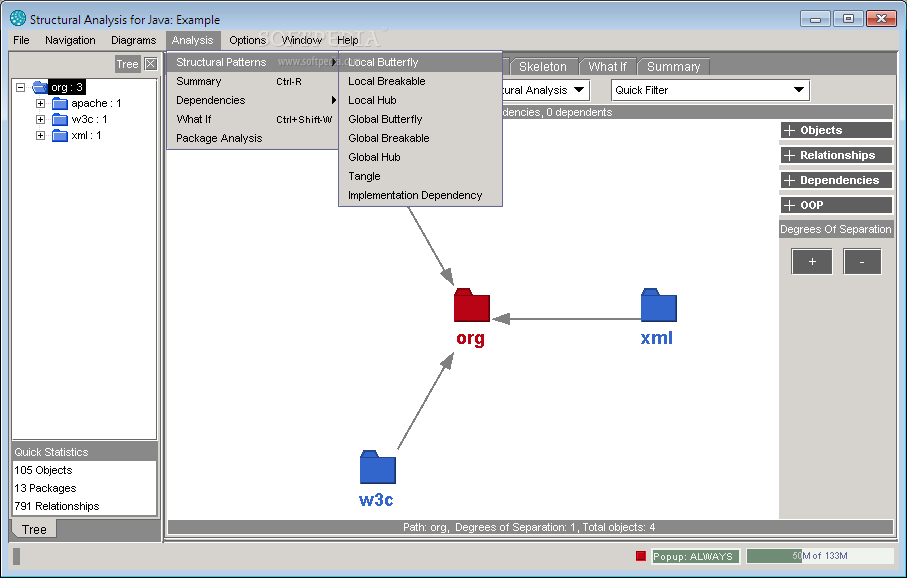907x578 pixels.
Task: Open the Diagrams menu
Action: 134,40
